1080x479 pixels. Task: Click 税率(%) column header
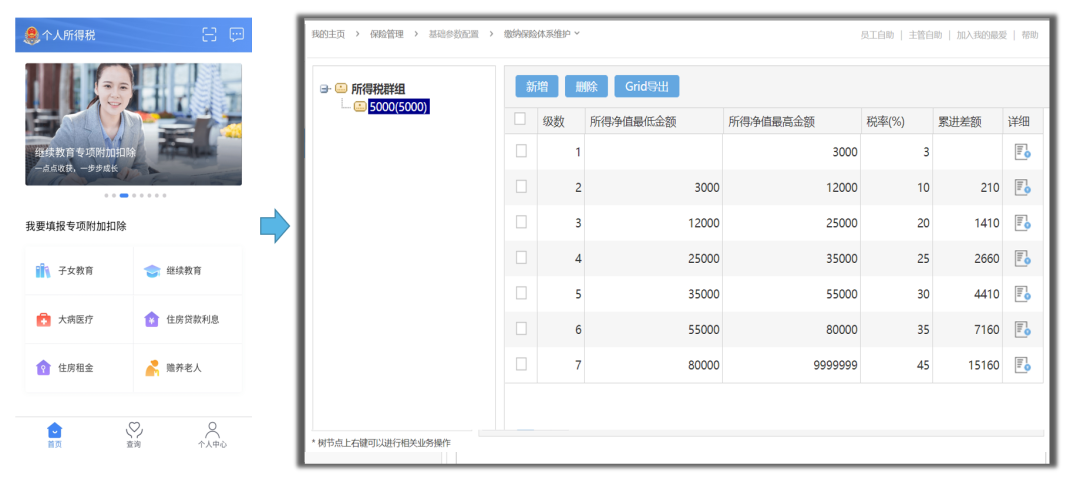885,122
